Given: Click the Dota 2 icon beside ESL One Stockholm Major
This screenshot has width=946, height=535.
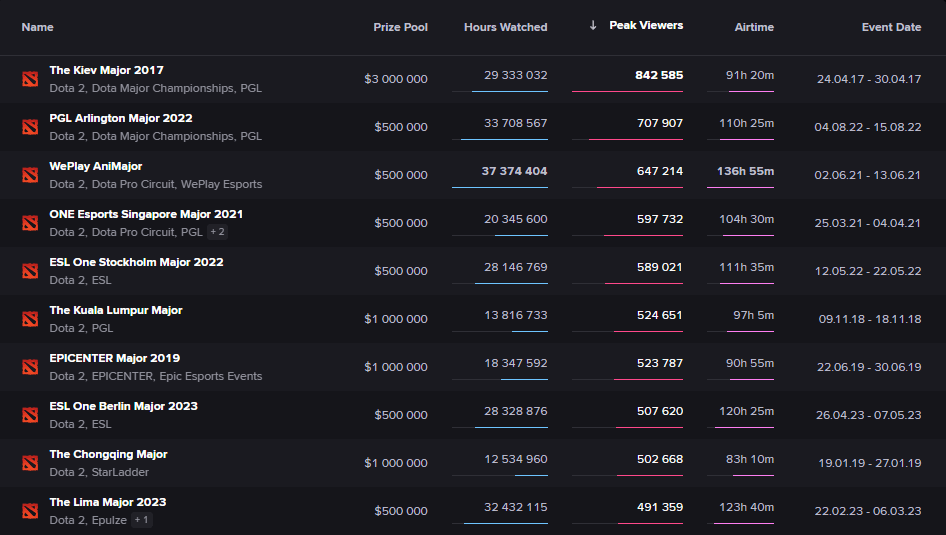Looking at the screenshot, I should (x=30, y=271).
